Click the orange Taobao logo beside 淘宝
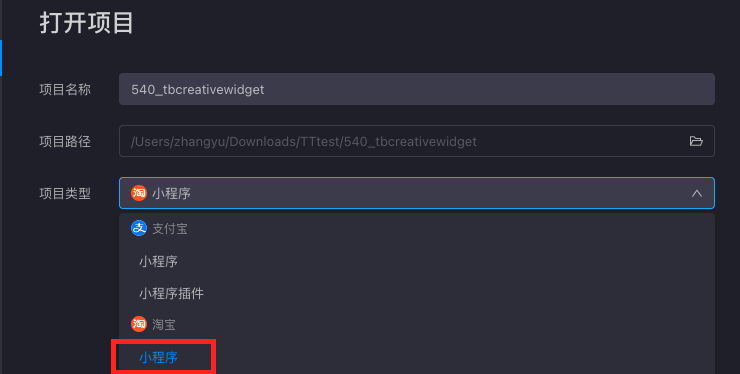The height and width of the screenshot is (374, 740). coord(139,324)
